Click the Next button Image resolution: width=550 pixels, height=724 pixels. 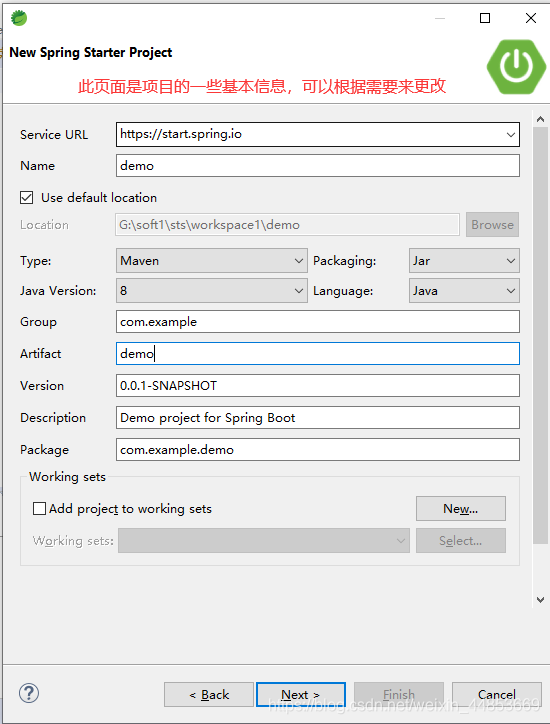(x=301, y=694)
